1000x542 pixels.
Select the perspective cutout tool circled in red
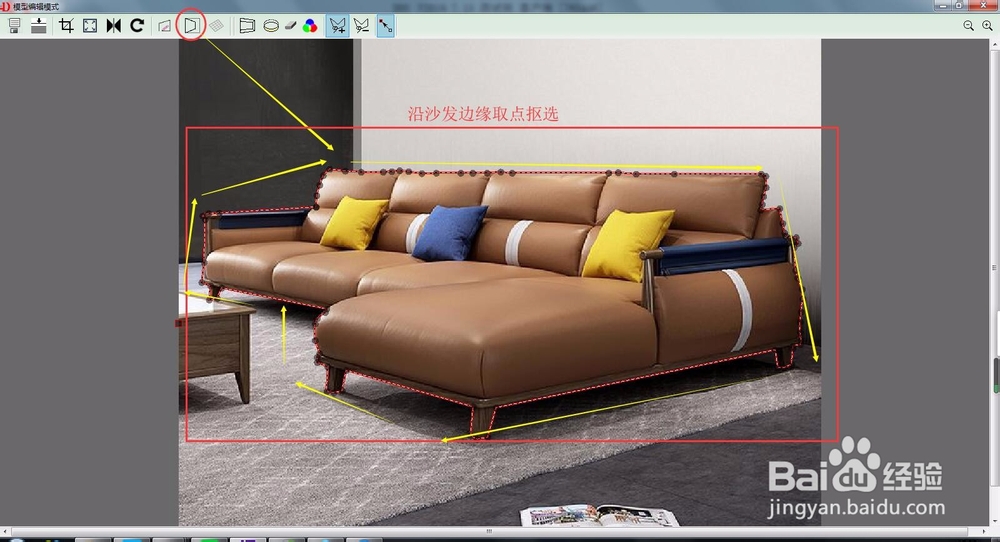191,26
